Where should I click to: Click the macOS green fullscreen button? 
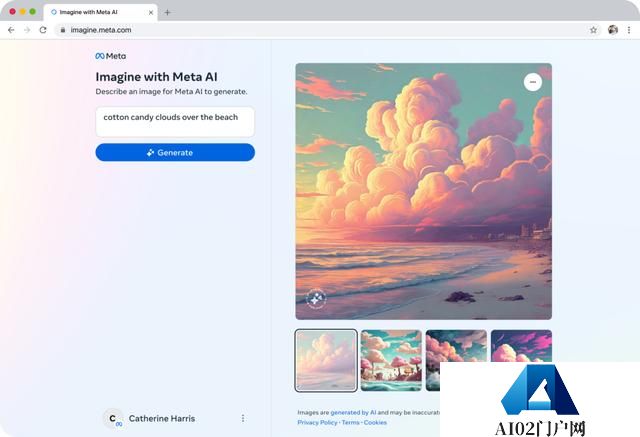33,12
